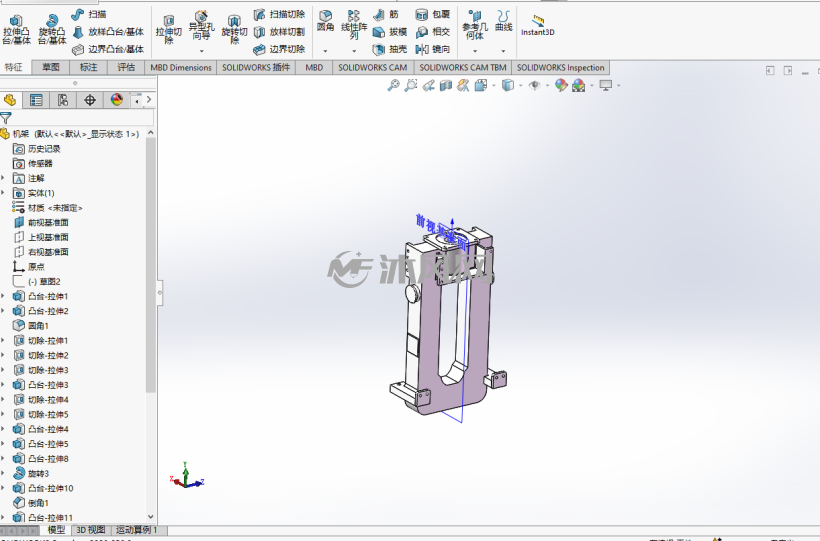Image resolution: width=820 pixels, height=541 pixels.
Task: Select the 旋转切除 revolved cut tool
Action: pos(234,29)
